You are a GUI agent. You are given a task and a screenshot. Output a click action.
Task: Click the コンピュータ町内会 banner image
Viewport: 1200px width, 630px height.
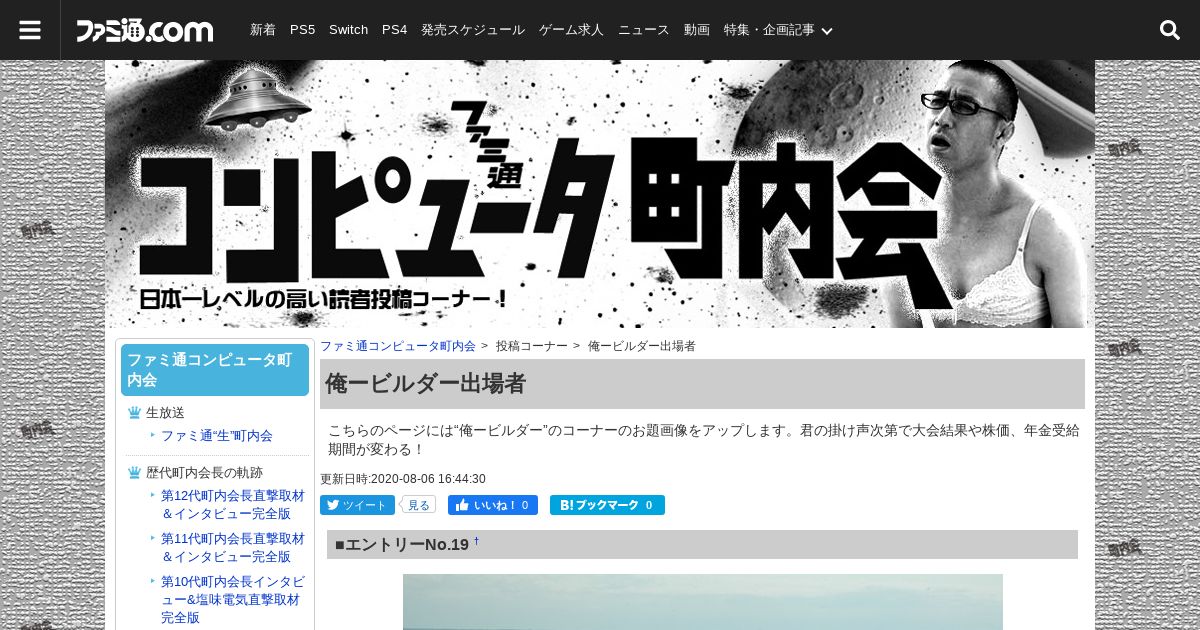click(x=600, y=194)
